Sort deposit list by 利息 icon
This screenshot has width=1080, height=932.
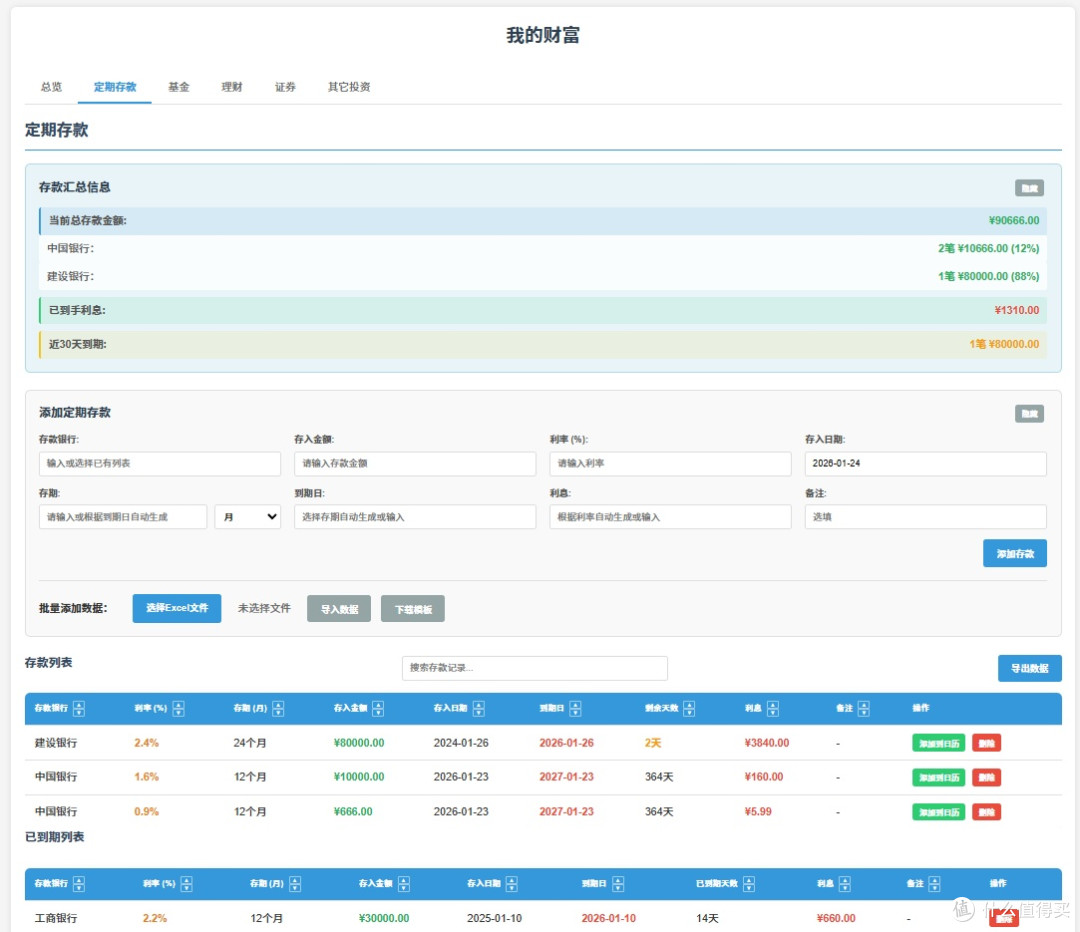click(773, 708)
